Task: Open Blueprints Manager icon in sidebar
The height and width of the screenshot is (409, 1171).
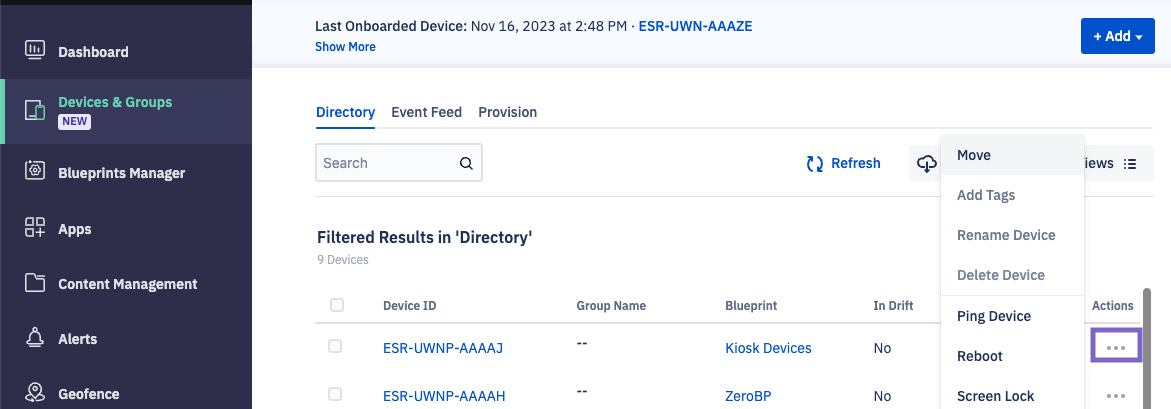Action: pyautogui.click(x=35, y=171)
